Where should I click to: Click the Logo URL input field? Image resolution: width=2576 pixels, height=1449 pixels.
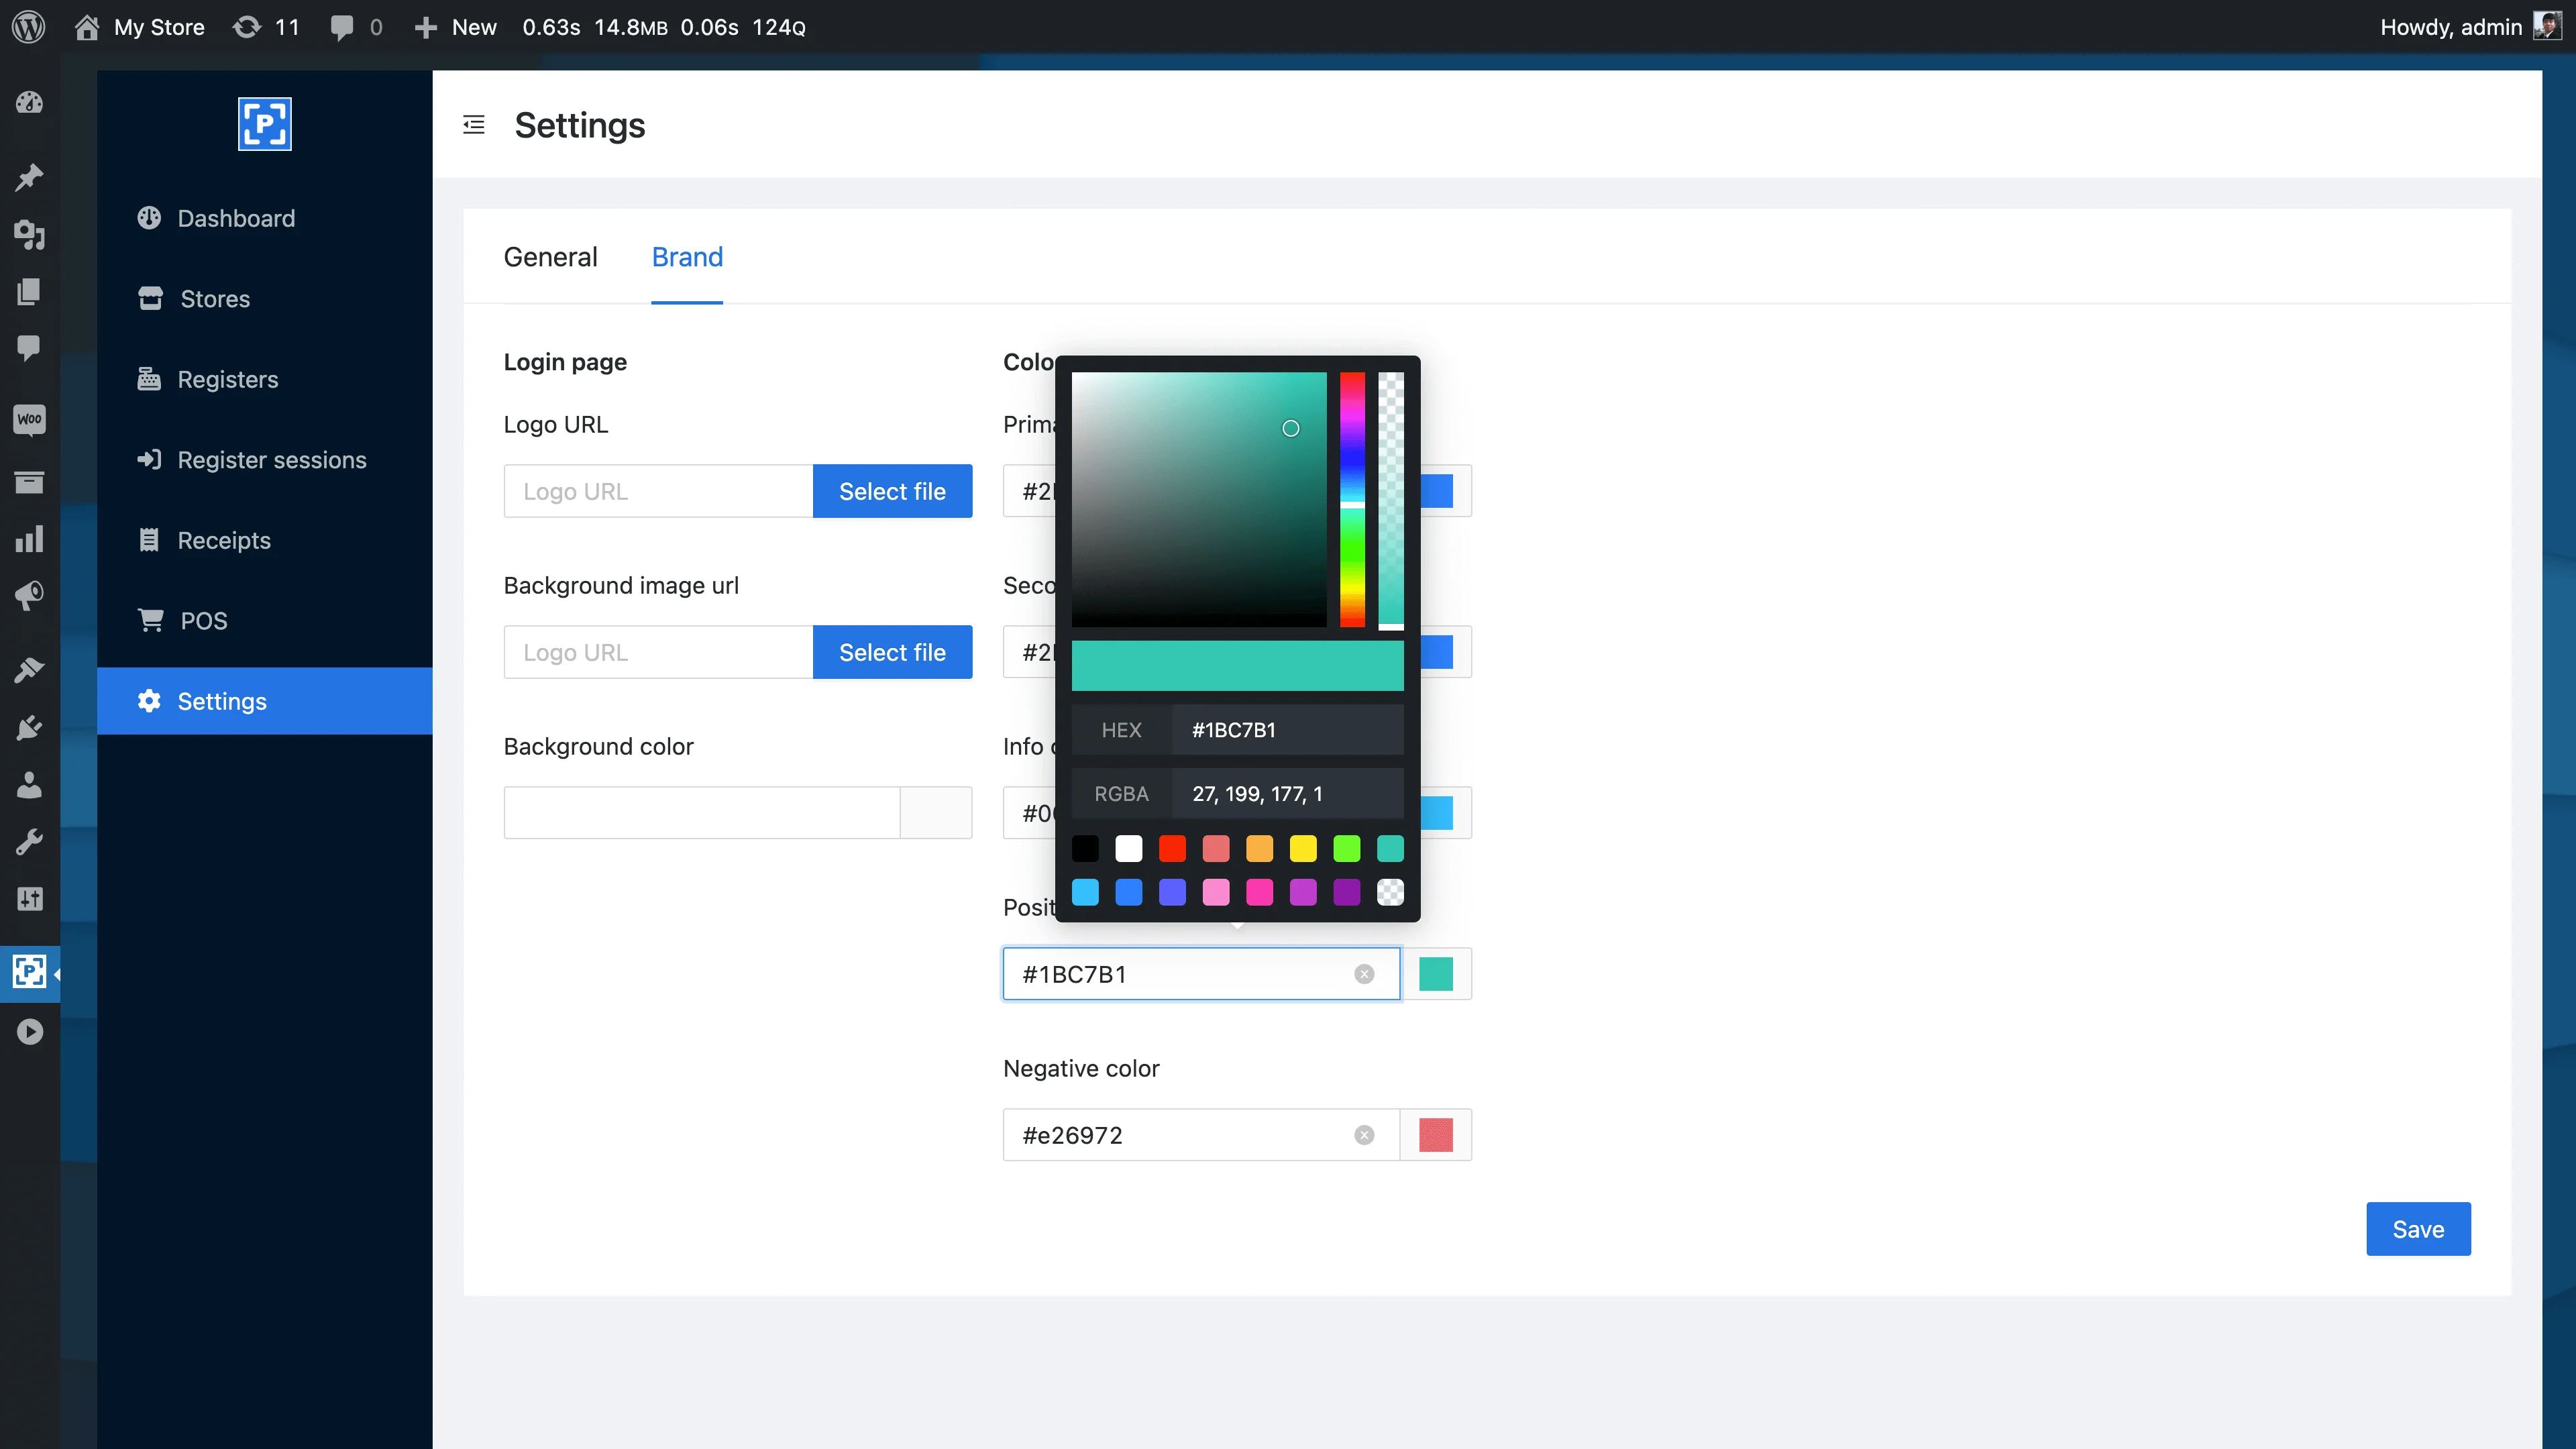[658, 491]
